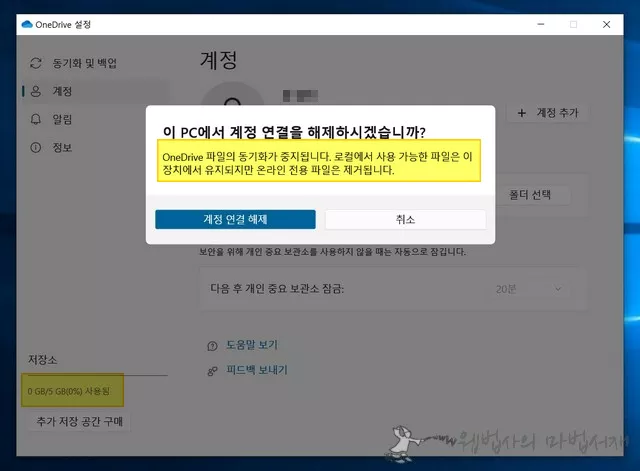Click the sync arrows icon
Image resolution: width=640 pixels, height=471 pixels.
(36, 63)
